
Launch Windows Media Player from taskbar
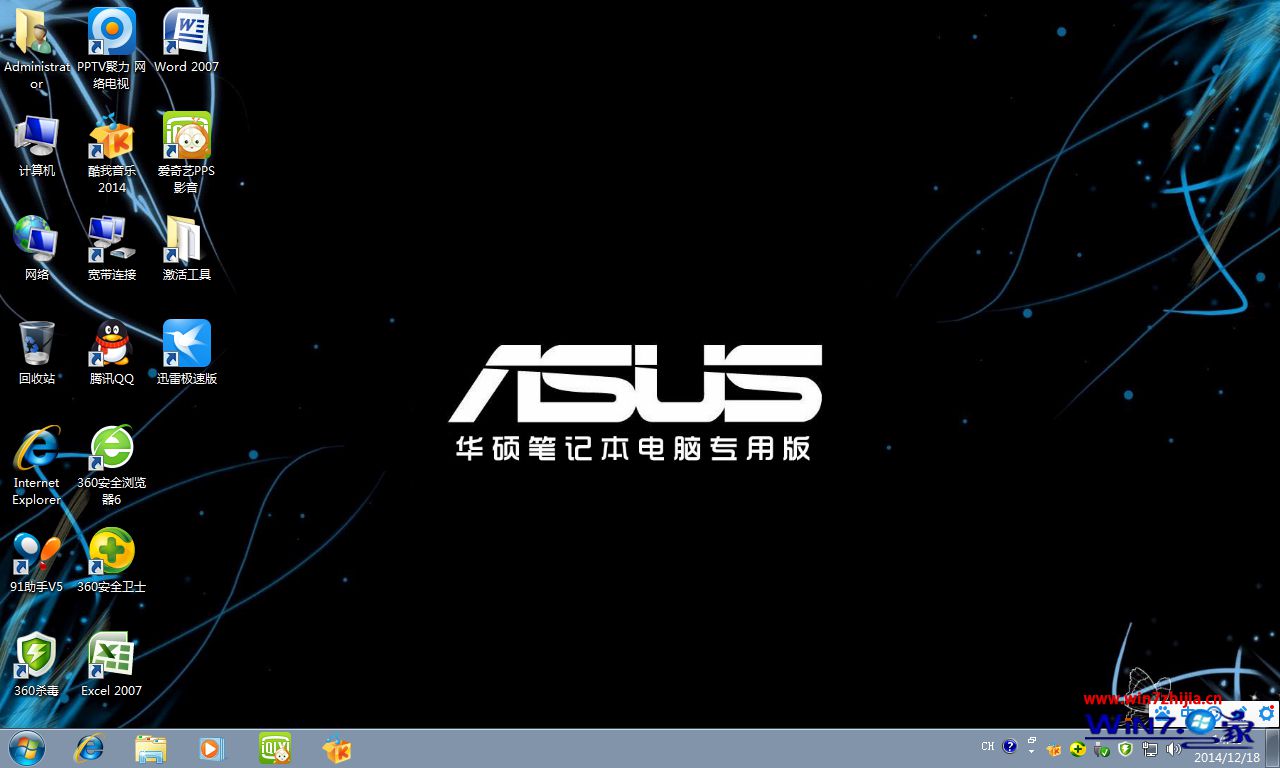point(212,747)
